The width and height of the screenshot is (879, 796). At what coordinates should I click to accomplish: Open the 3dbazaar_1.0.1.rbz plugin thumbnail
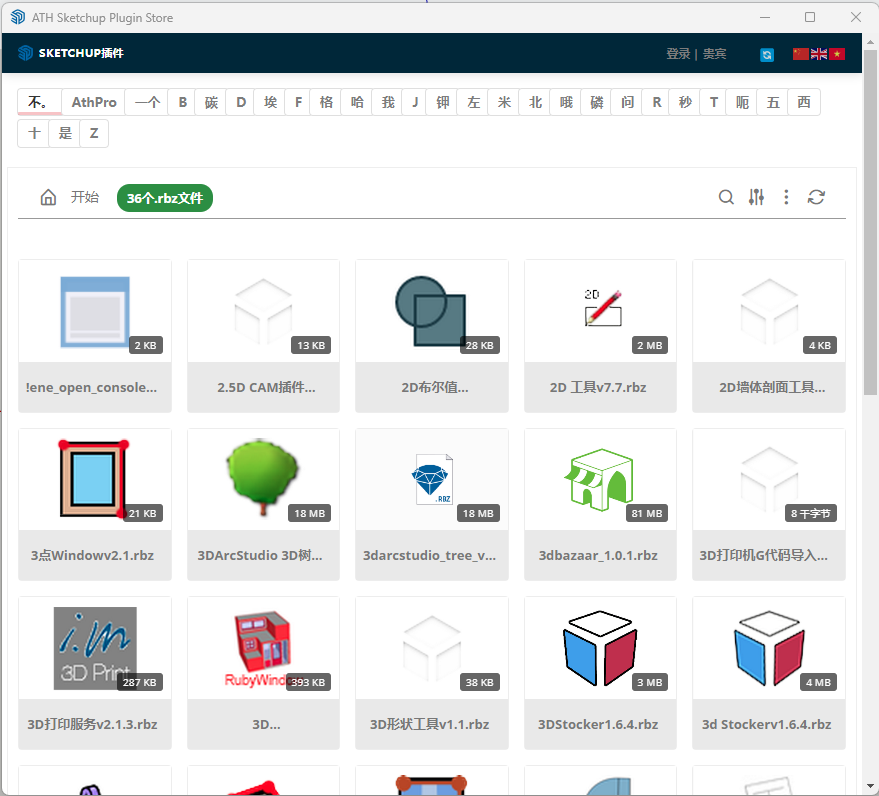tap(600, 480)
